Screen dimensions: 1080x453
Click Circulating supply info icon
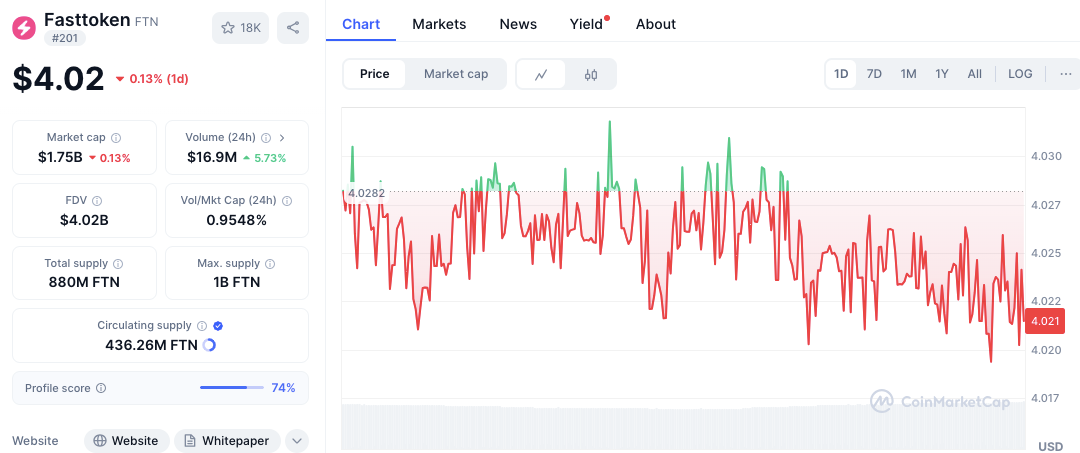pos(202,326)
